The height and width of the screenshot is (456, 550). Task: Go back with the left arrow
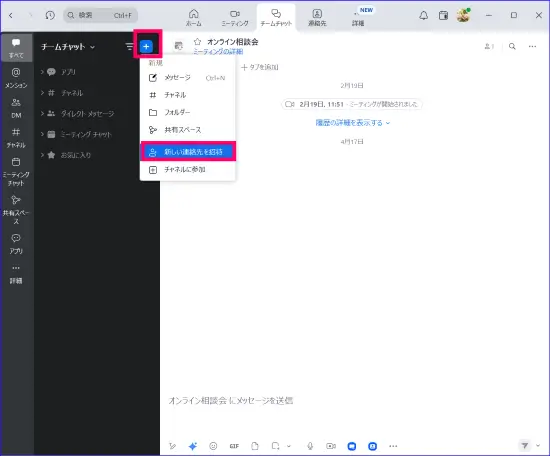click(x=11, y=15)
